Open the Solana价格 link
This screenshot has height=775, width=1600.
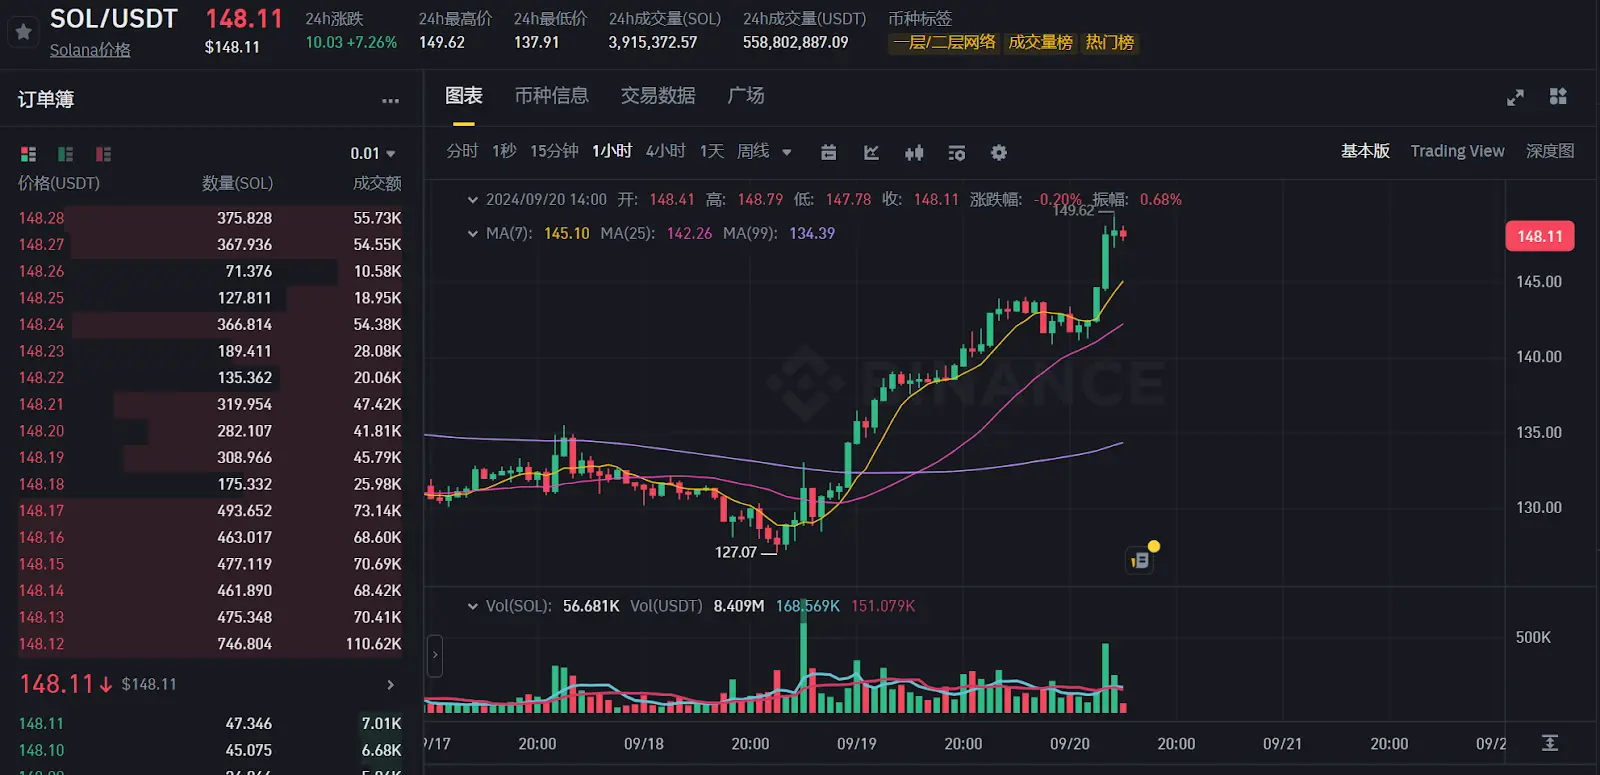click(90, 50)
